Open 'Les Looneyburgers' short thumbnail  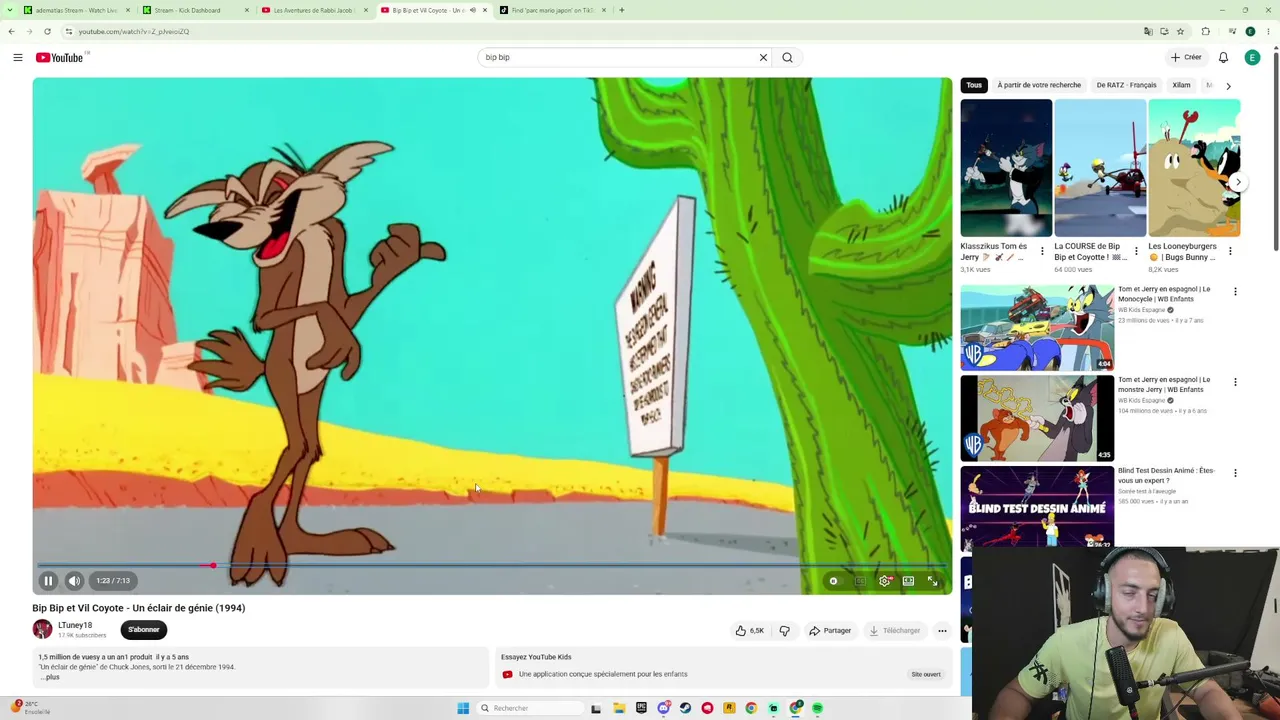tap(1194, 168)
